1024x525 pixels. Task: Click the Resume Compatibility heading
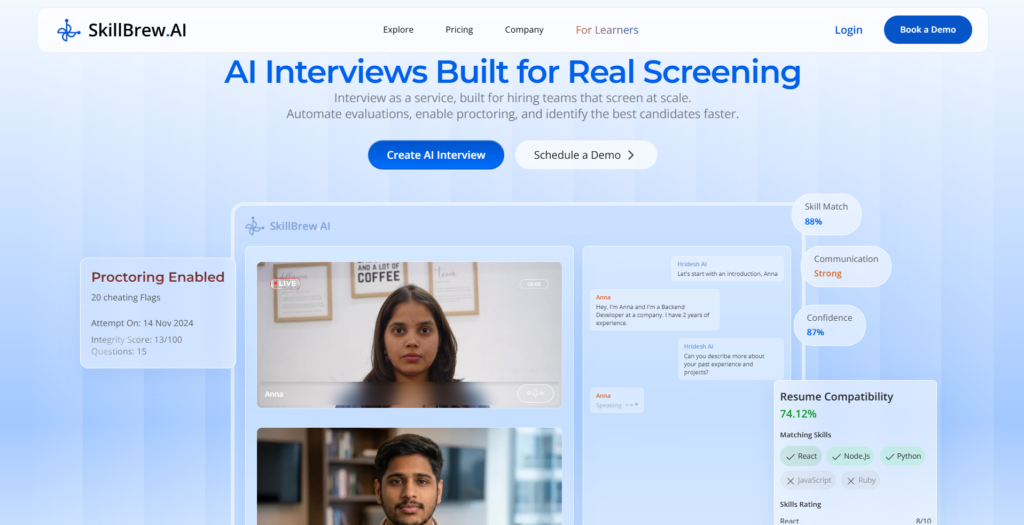[x=836, y=396]
